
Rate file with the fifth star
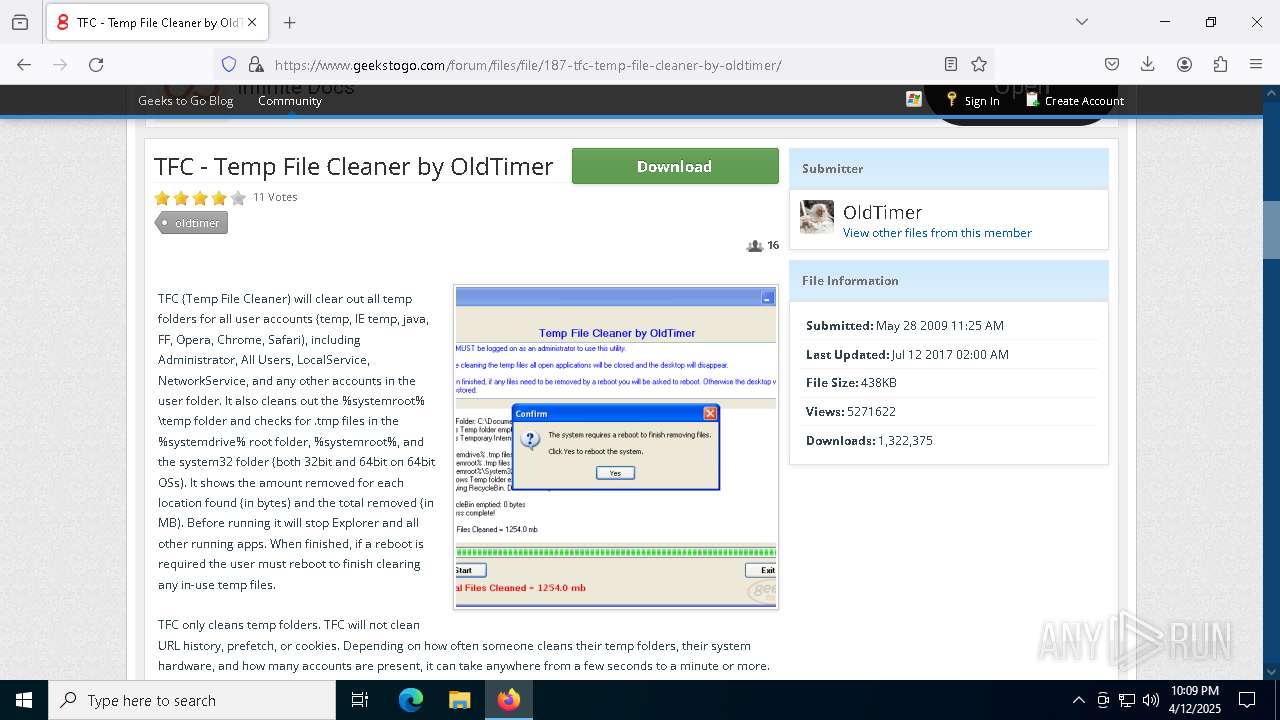click(x=238, y=198)
